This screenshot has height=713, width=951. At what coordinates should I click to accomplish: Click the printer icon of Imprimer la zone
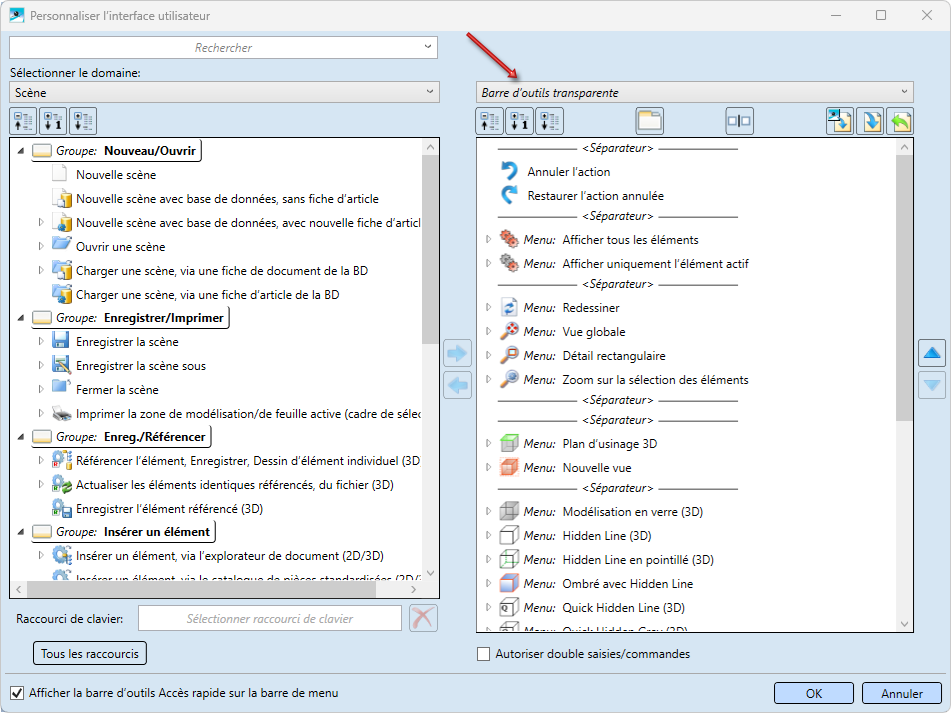(62, 413)
